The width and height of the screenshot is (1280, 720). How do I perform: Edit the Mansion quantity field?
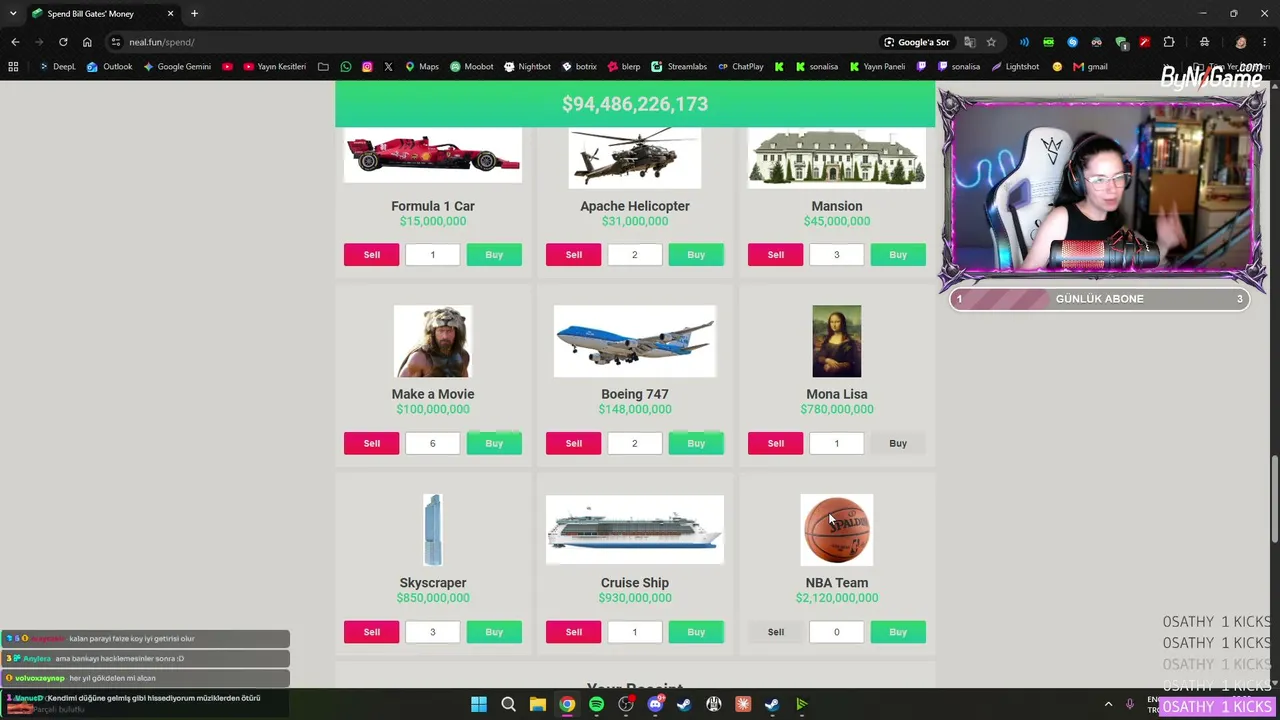[x=837, y=255]
